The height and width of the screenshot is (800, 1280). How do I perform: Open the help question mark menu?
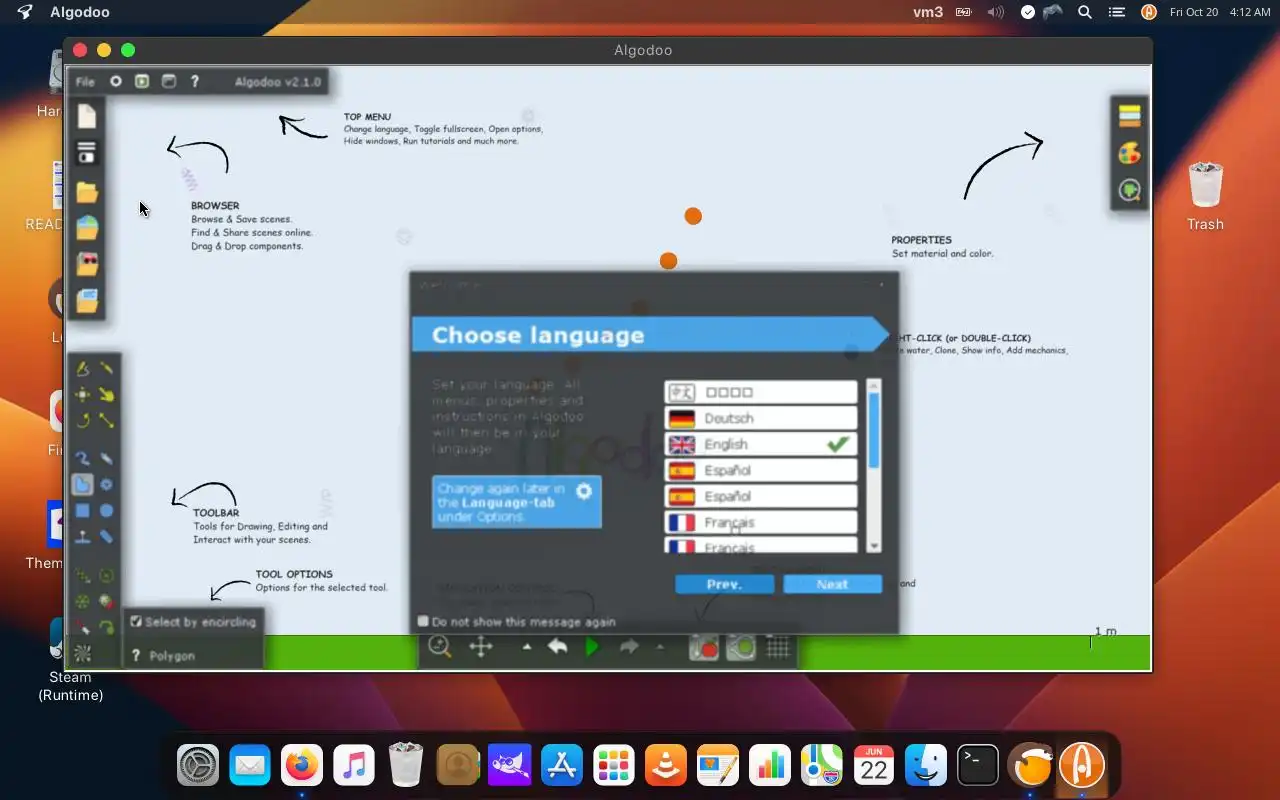(195, 81)
